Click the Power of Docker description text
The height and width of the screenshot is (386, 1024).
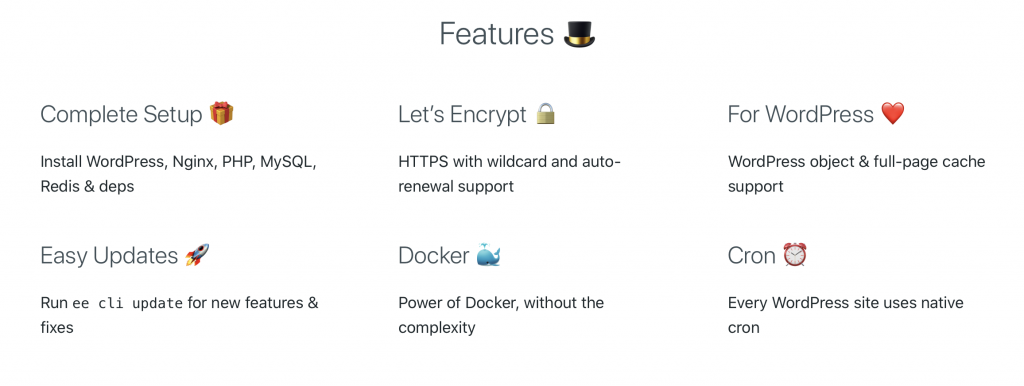click(x=501, y=315)
